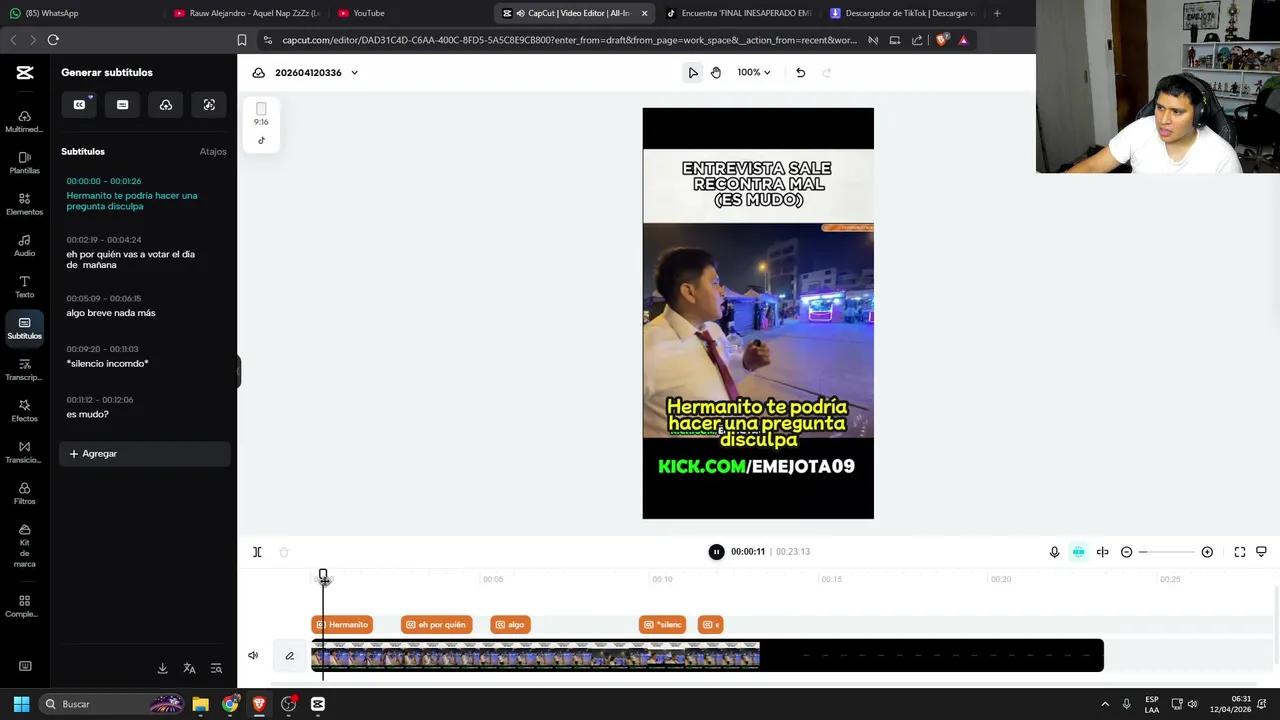Open the Atajos shortcuts link
The image size is (1280, 720).
[x=213, y=152]
